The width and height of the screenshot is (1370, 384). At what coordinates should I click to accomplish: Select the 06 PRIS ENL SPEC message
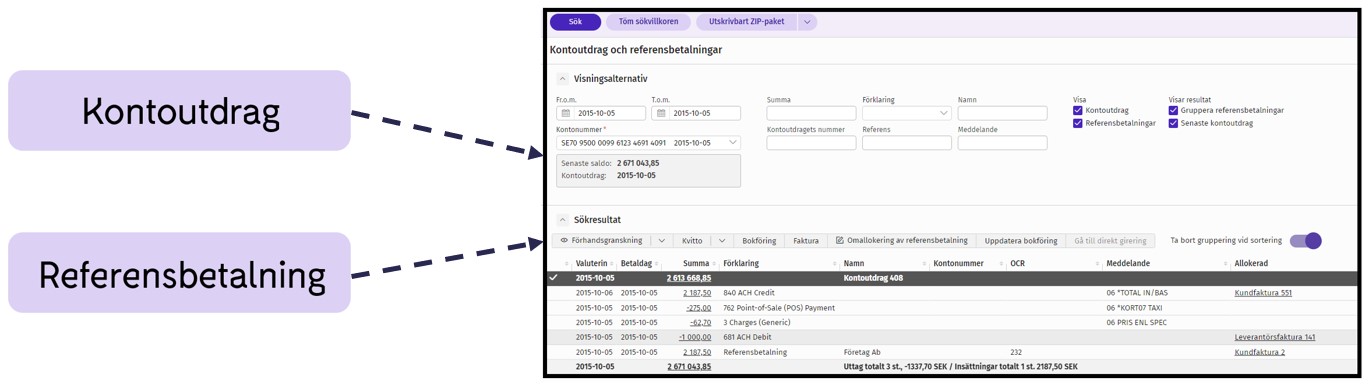pos(1136,323)
